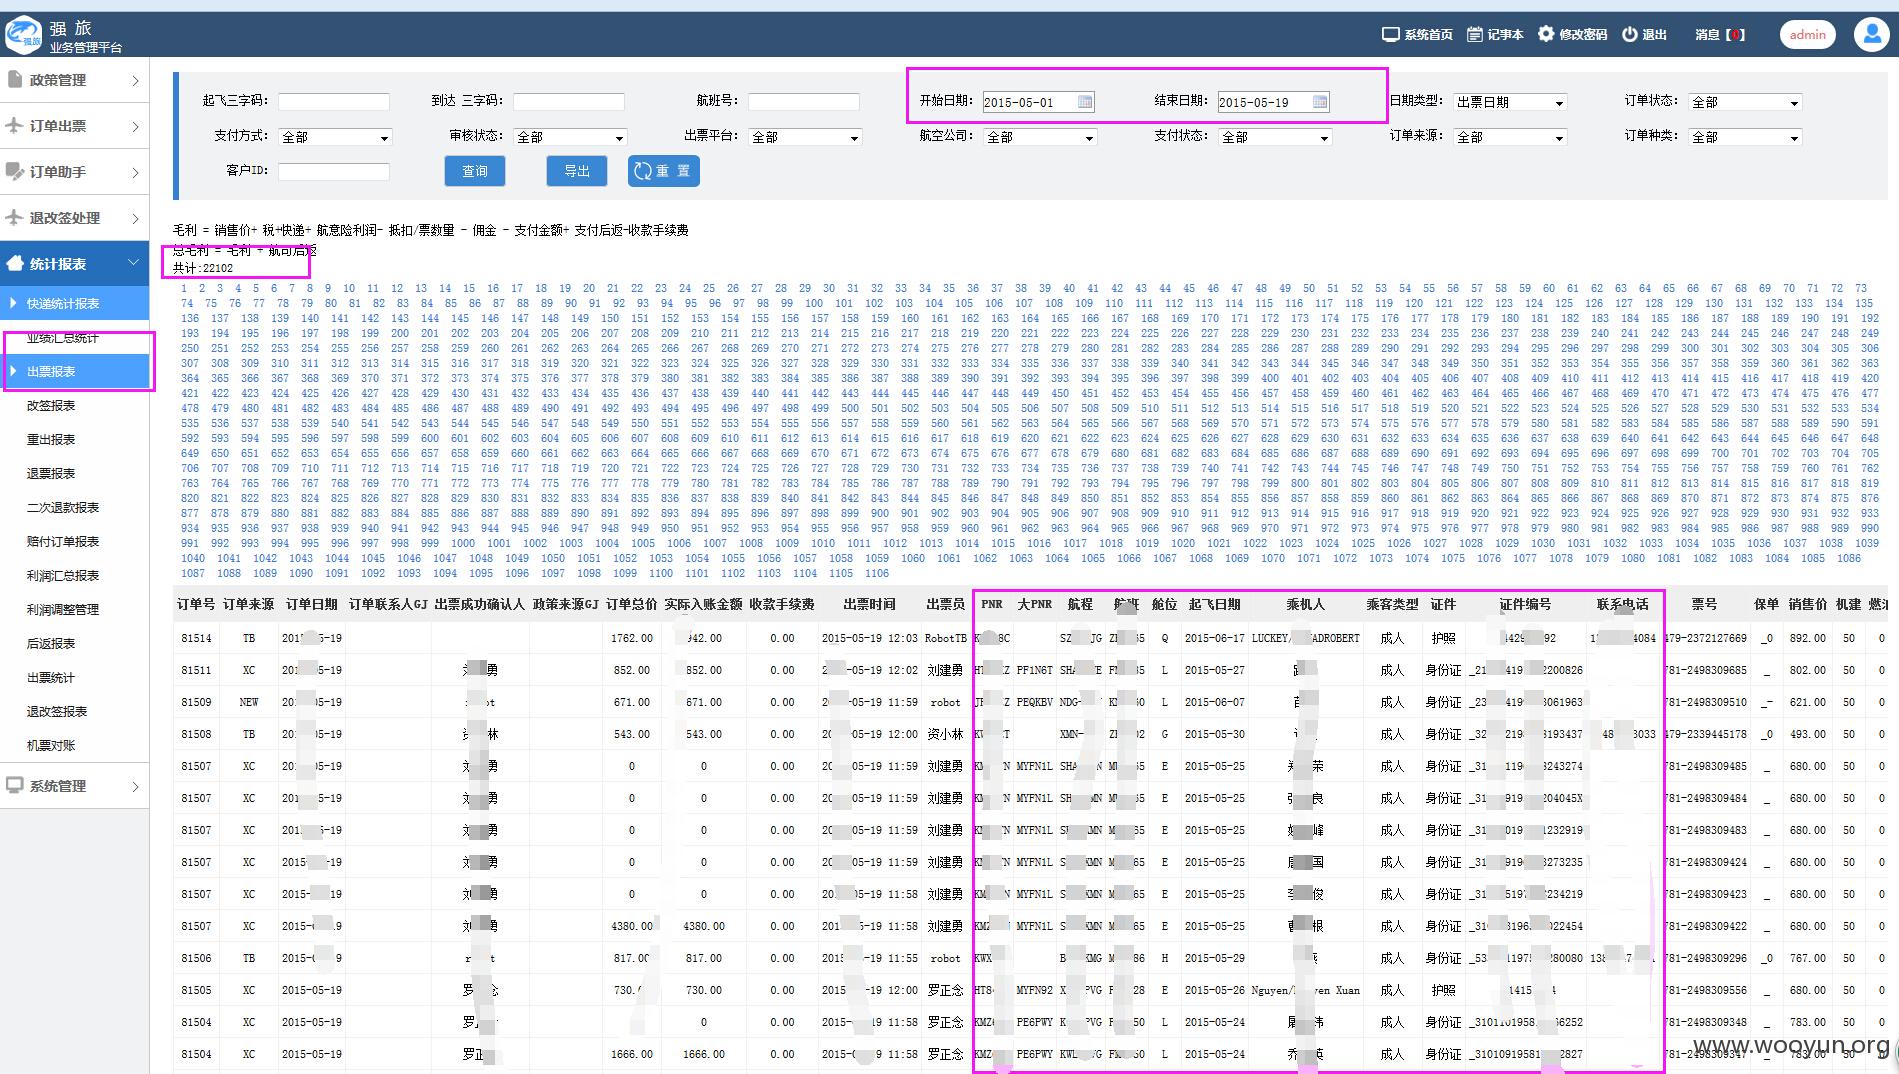This screenshot has width=1899, height=1074.
Task: Click the 修改密码 gear icon
Action: (x=1546, y=34)
